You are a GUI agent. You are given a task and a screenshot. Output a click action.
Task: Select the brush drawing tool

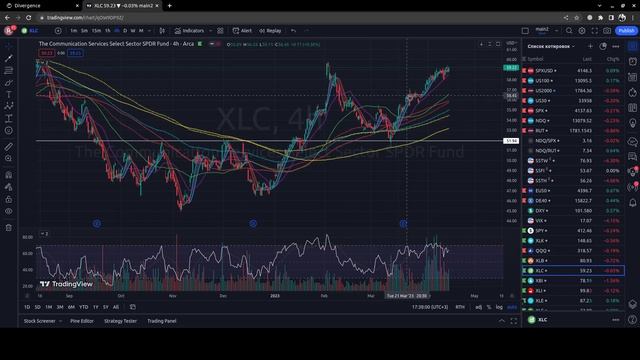coord(9,83)
